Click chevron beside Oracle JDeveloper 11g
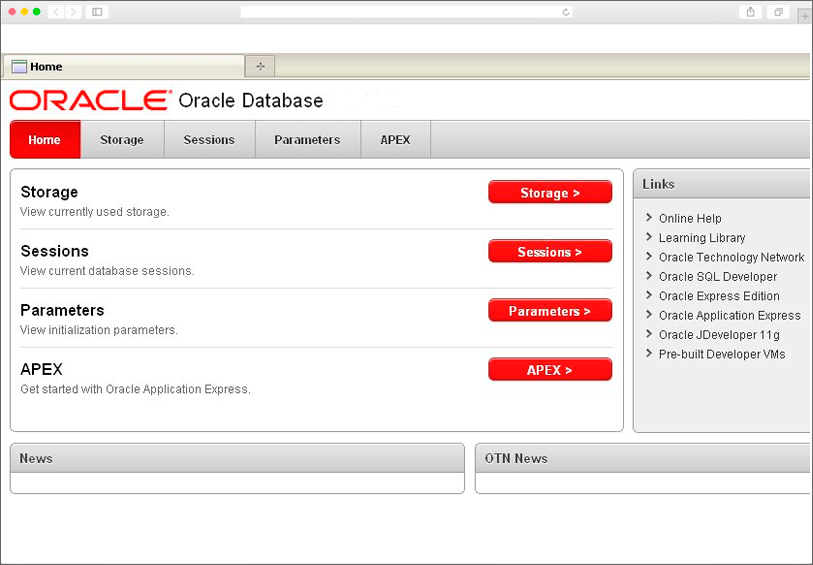The image size is (813, 565). 649,334
